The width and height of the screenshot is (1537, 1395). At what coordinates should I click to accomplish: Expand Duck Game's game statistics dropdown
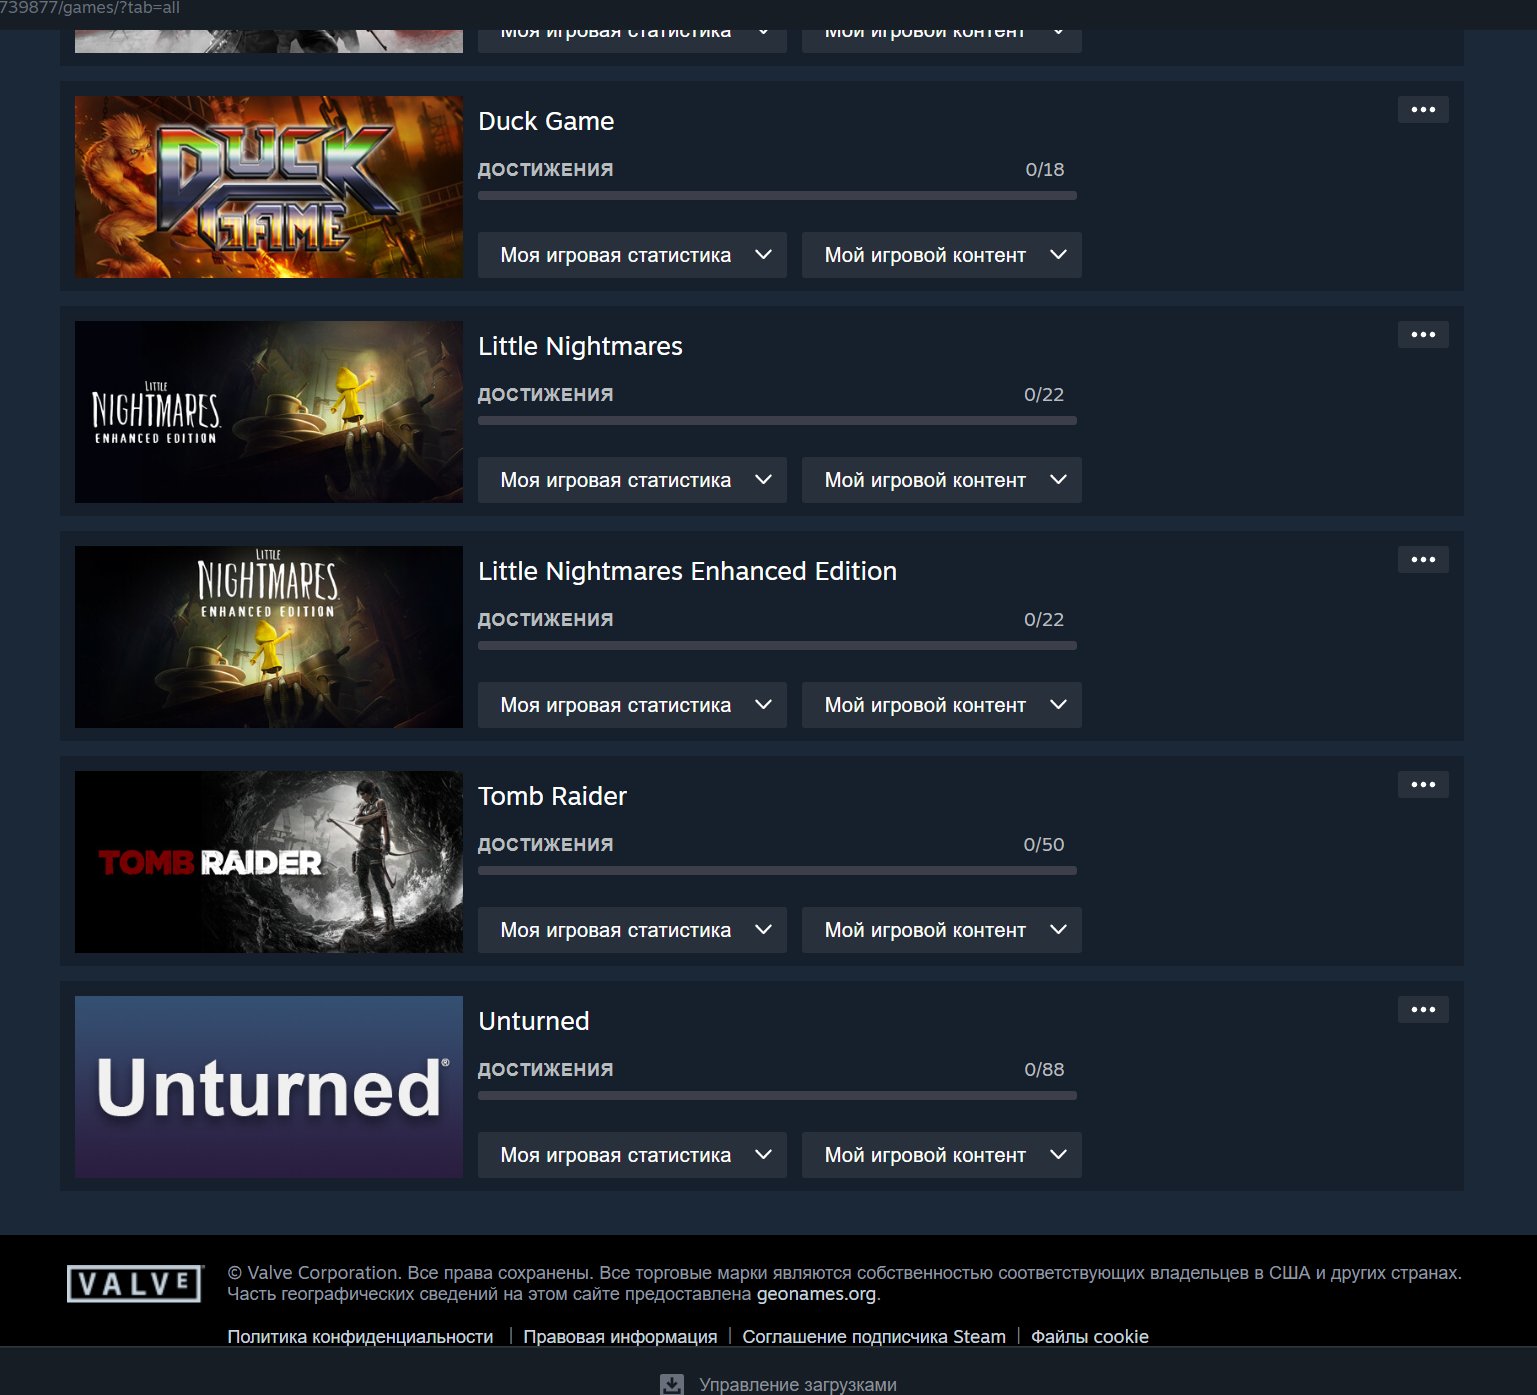point(632,255)
